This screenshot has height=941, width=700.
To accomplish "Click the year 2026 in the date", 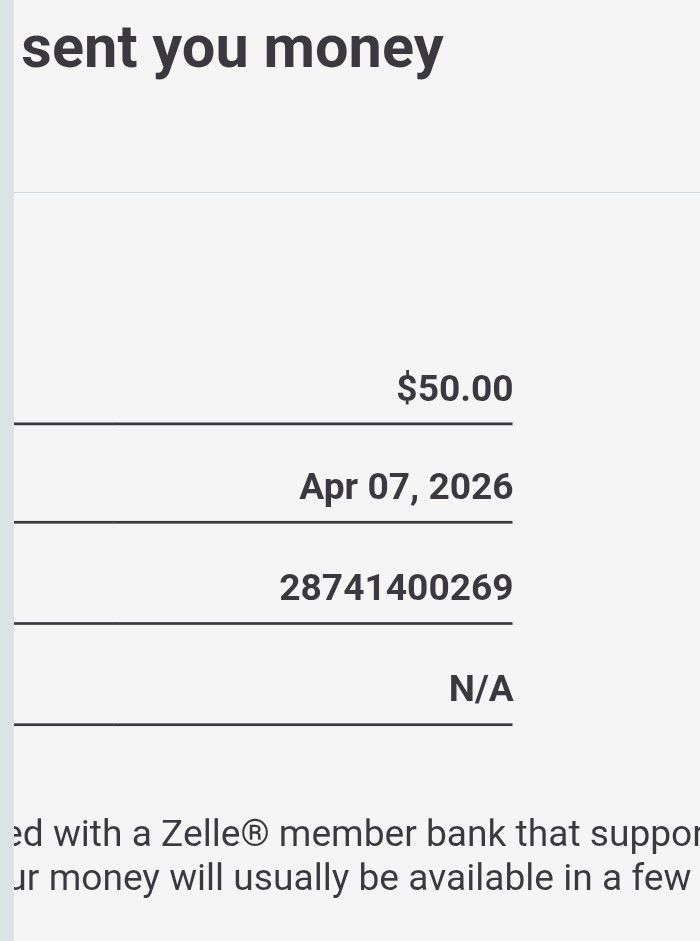I will click(x=473, y=487).
